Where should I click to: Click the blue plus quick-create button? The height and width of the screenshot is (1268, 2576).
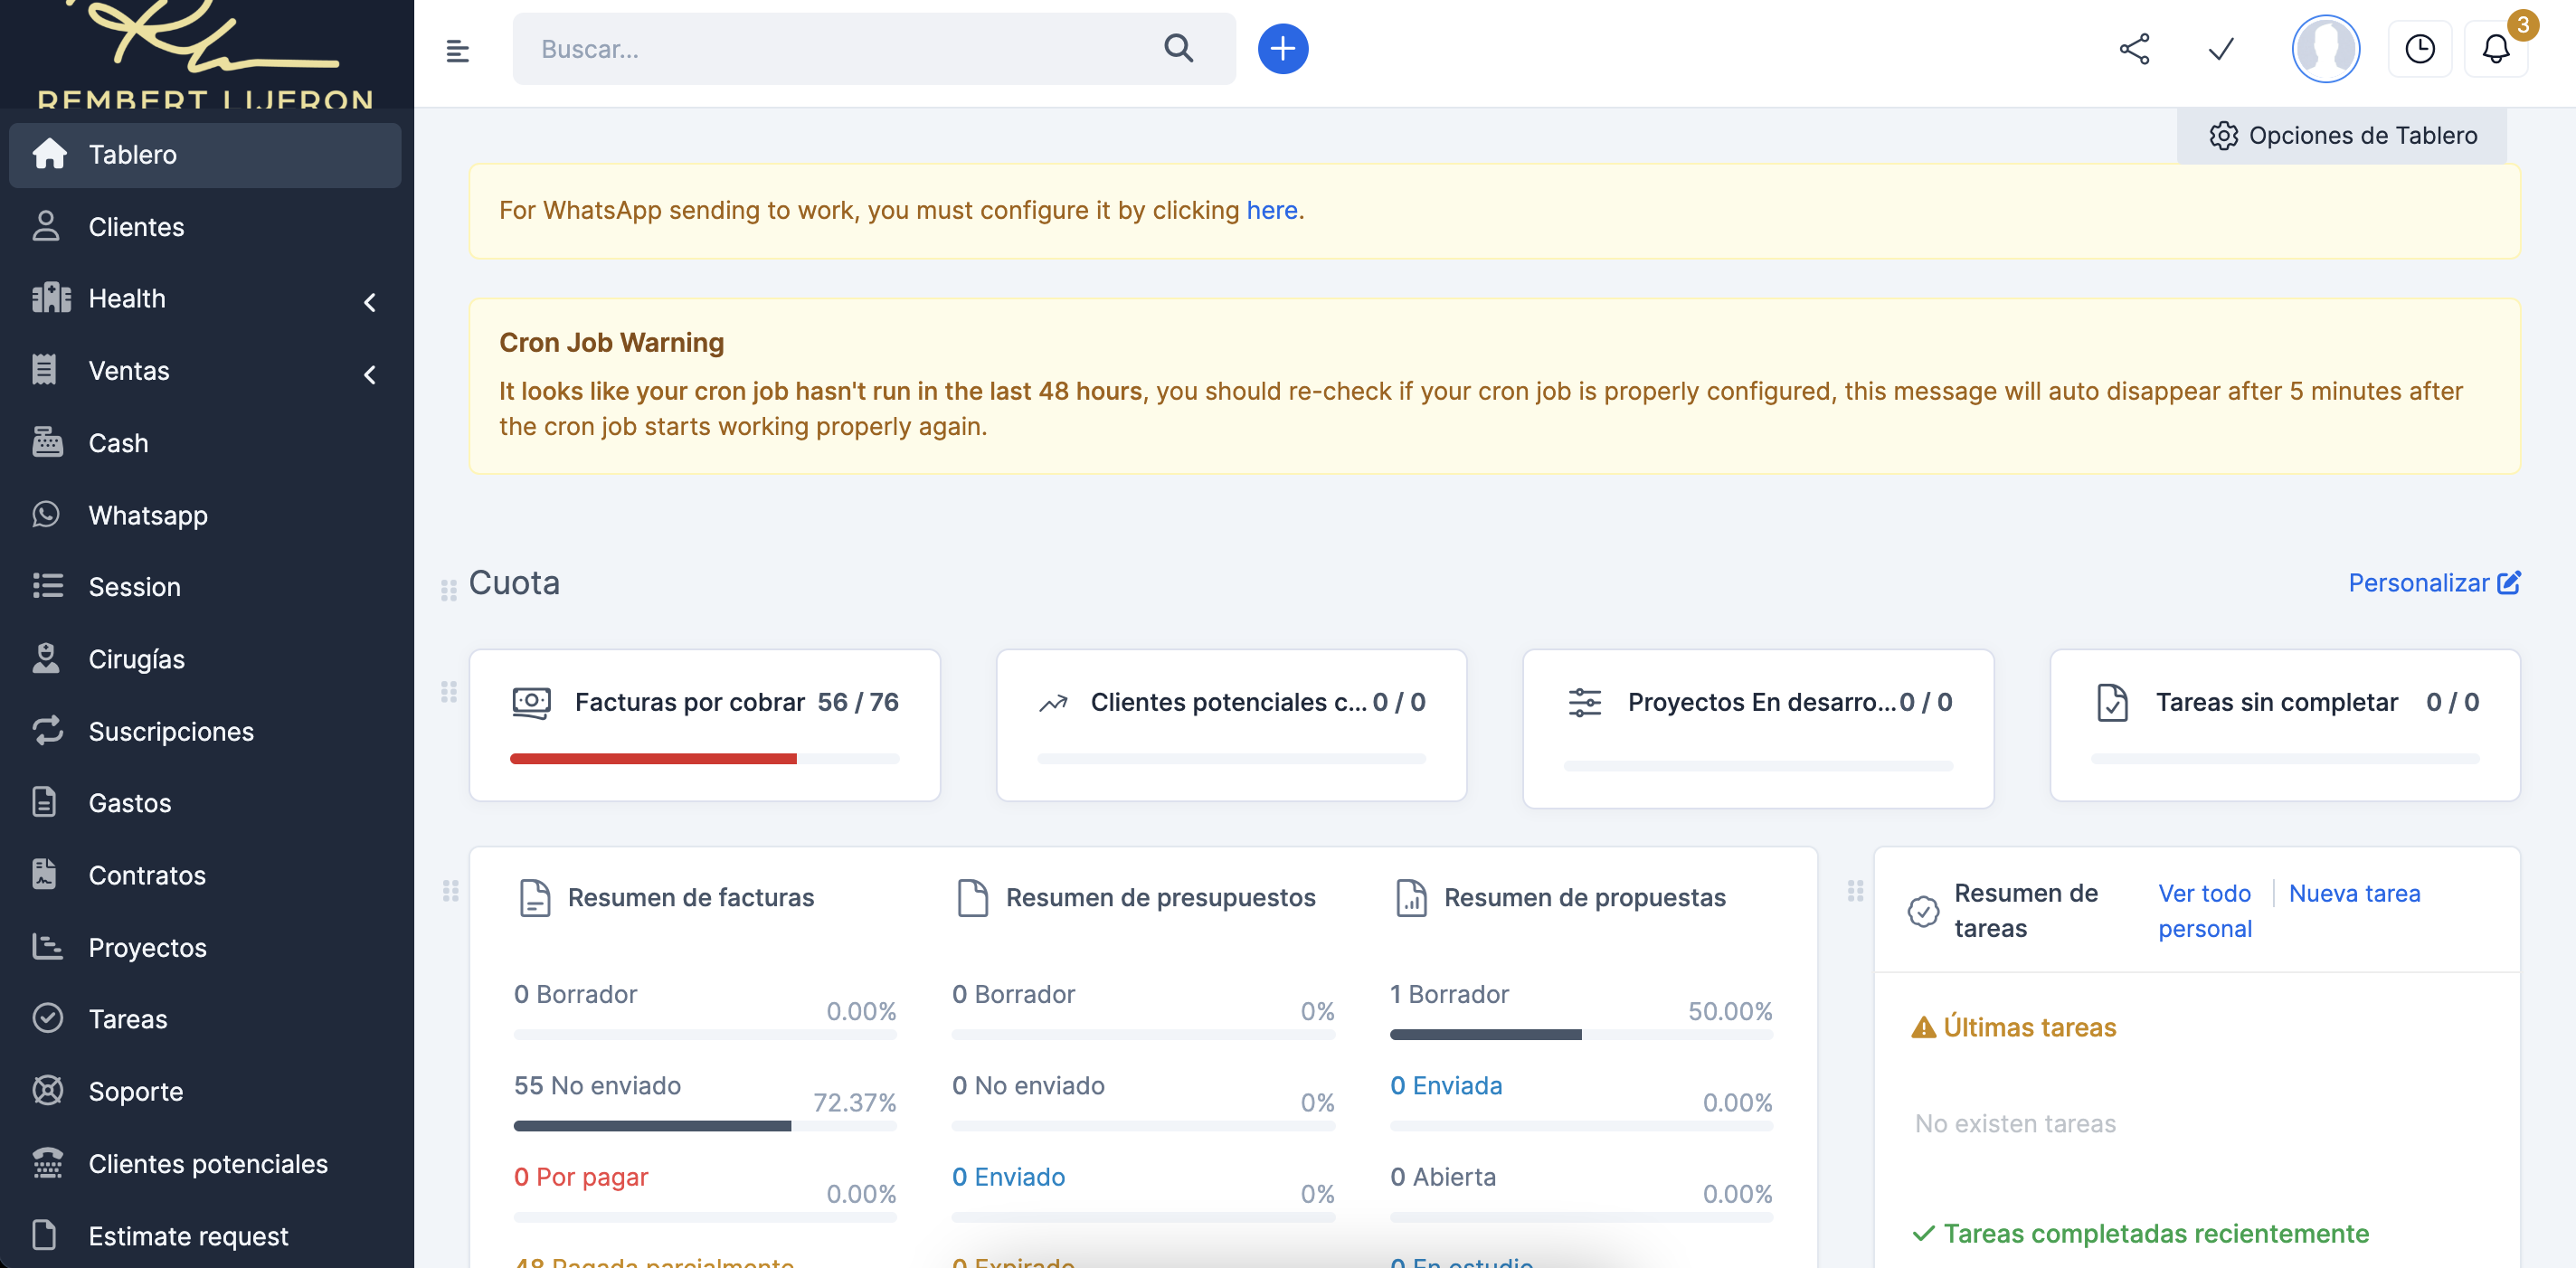(x=1283, y=48)
